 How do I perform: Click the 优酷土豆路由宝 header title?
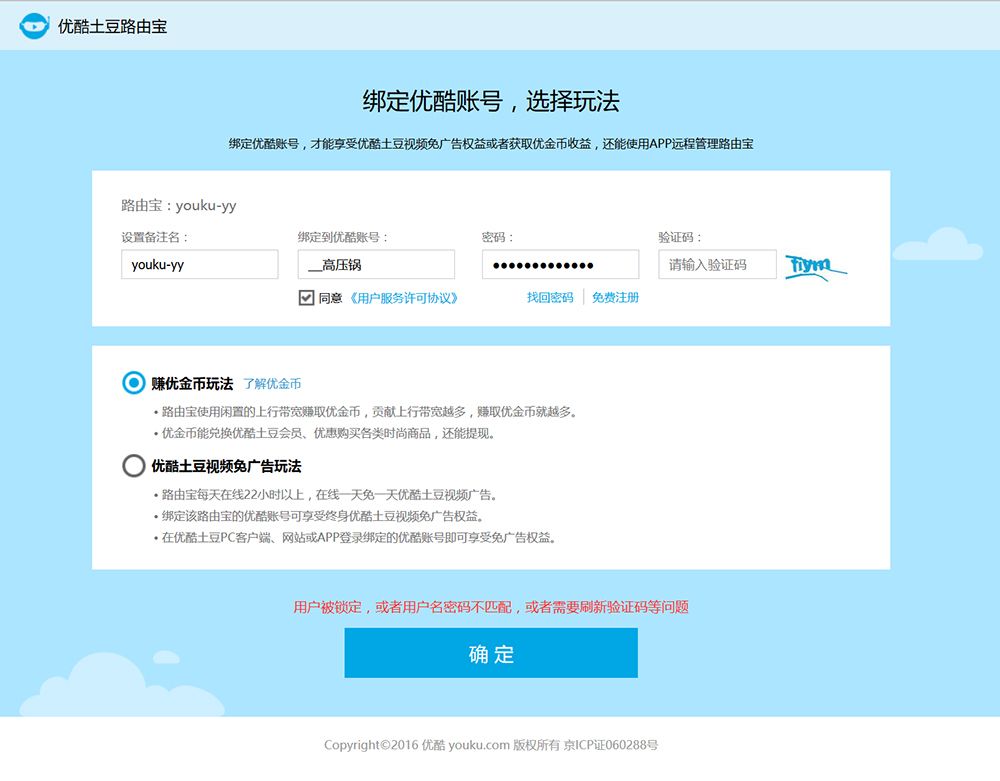tap(112, 26)
